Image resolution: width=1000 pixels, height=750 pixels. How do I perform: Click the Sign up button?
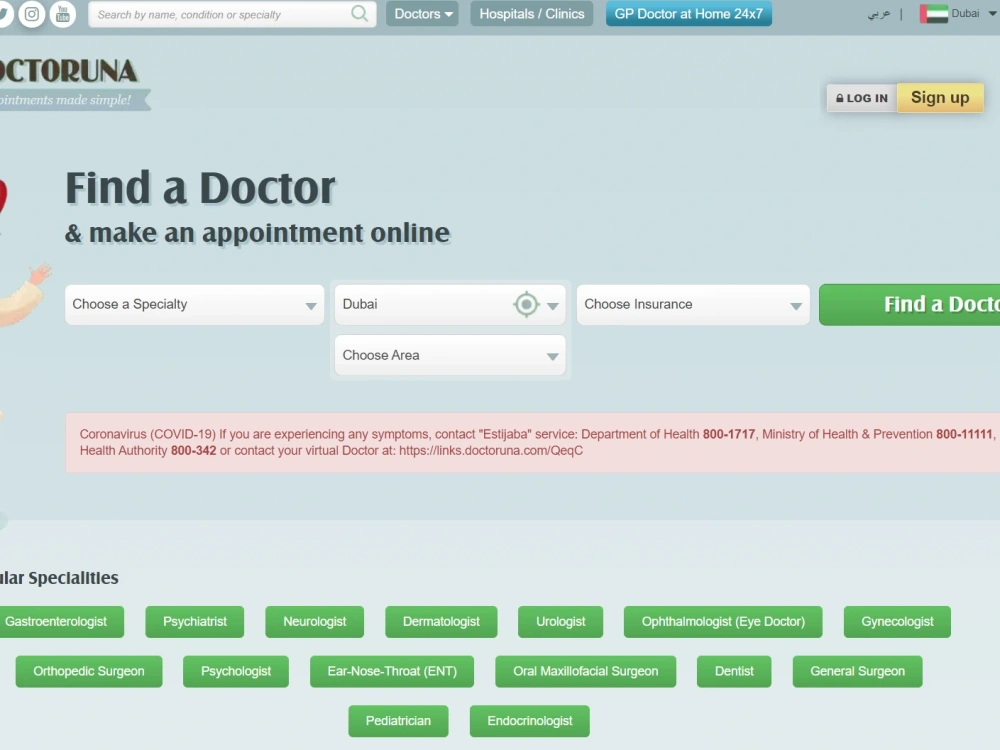pos(940,98)
